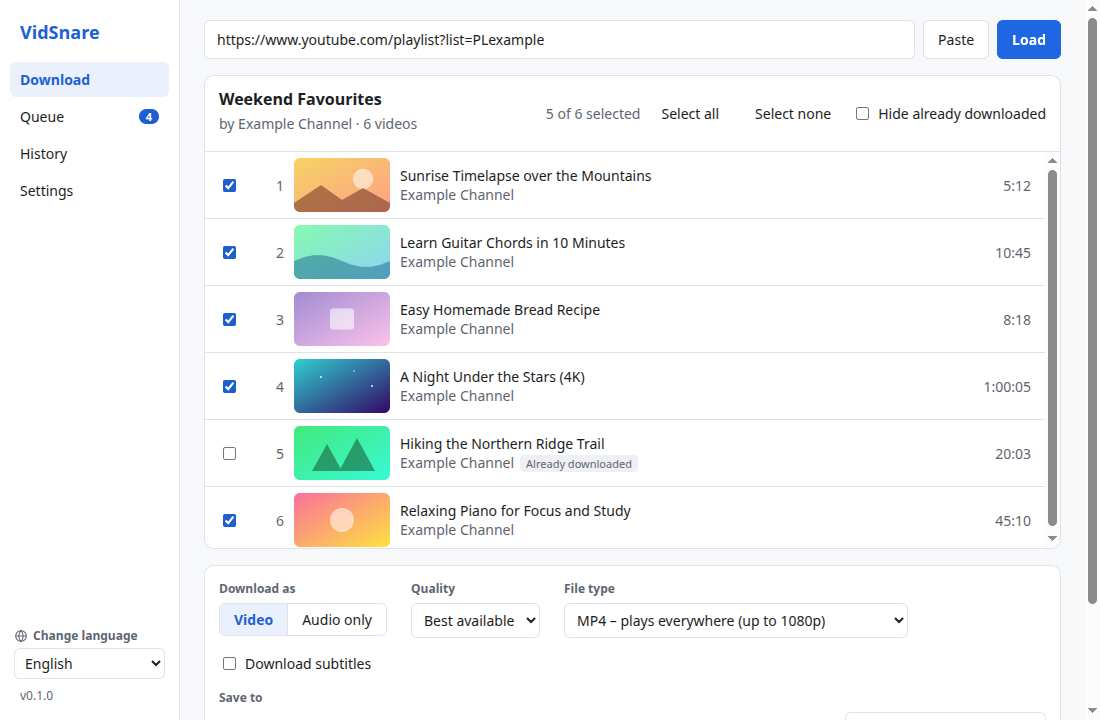
Task: Click the Paste button
Action: [955, 40]
